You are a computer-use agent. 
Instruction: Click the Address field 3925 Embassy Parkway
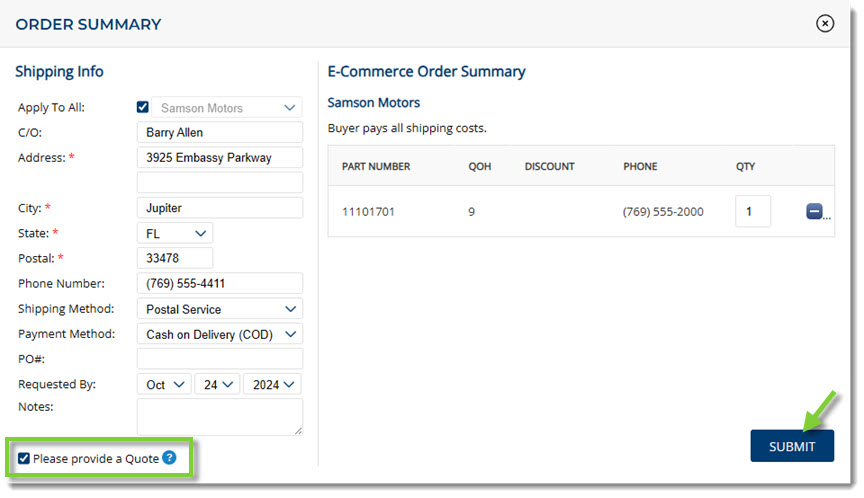pyautogui.click(x=220, y=158)
